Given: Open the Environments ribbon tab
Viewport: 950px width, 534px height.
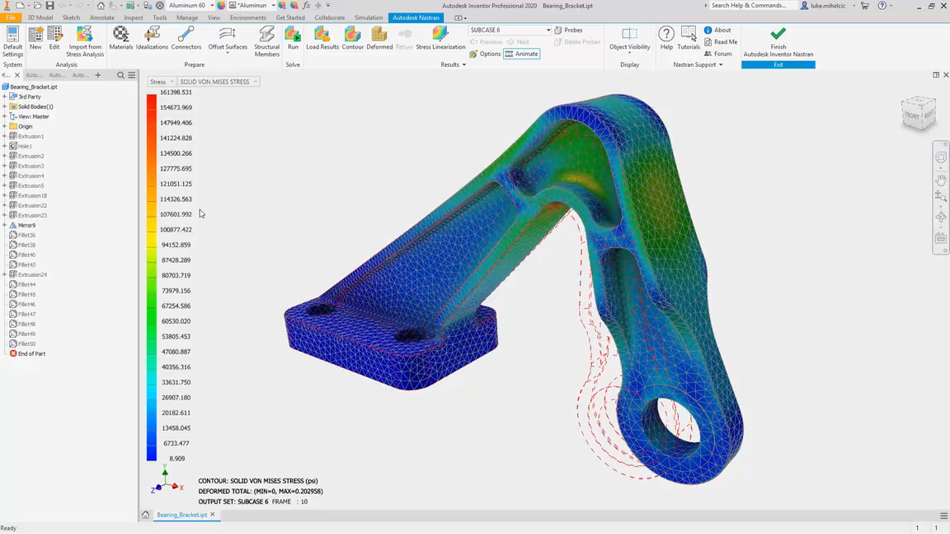Looking at the screenshot, I should (x=248, y=18).
